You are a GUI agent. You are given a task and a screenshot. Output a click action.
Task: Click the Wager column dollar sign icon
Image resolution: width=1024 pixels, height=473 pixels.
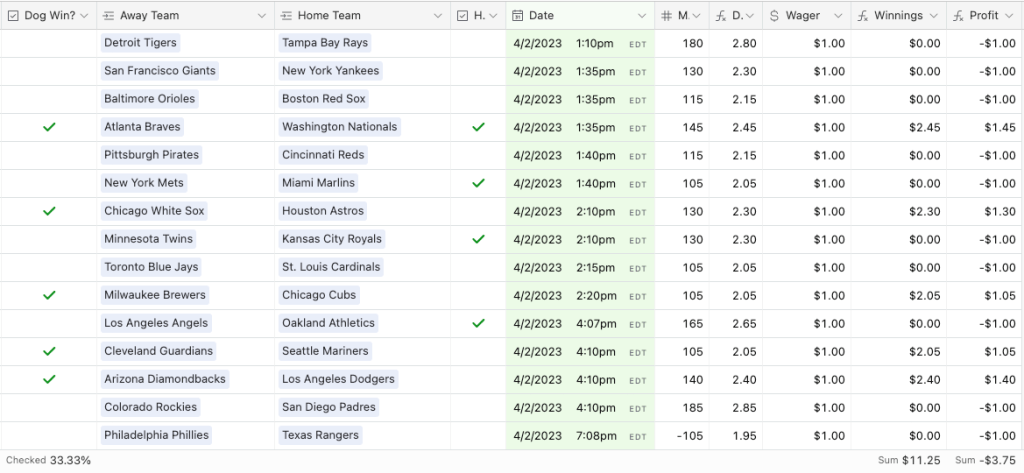775,16
